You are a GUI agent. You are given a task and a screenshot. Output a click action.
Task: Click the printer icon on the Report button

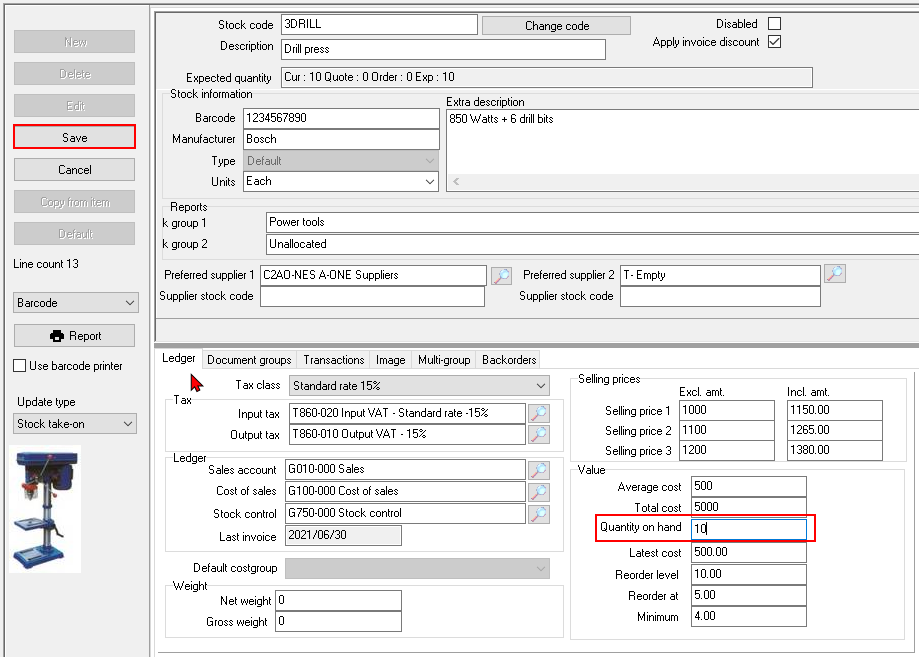coord(58,335)
